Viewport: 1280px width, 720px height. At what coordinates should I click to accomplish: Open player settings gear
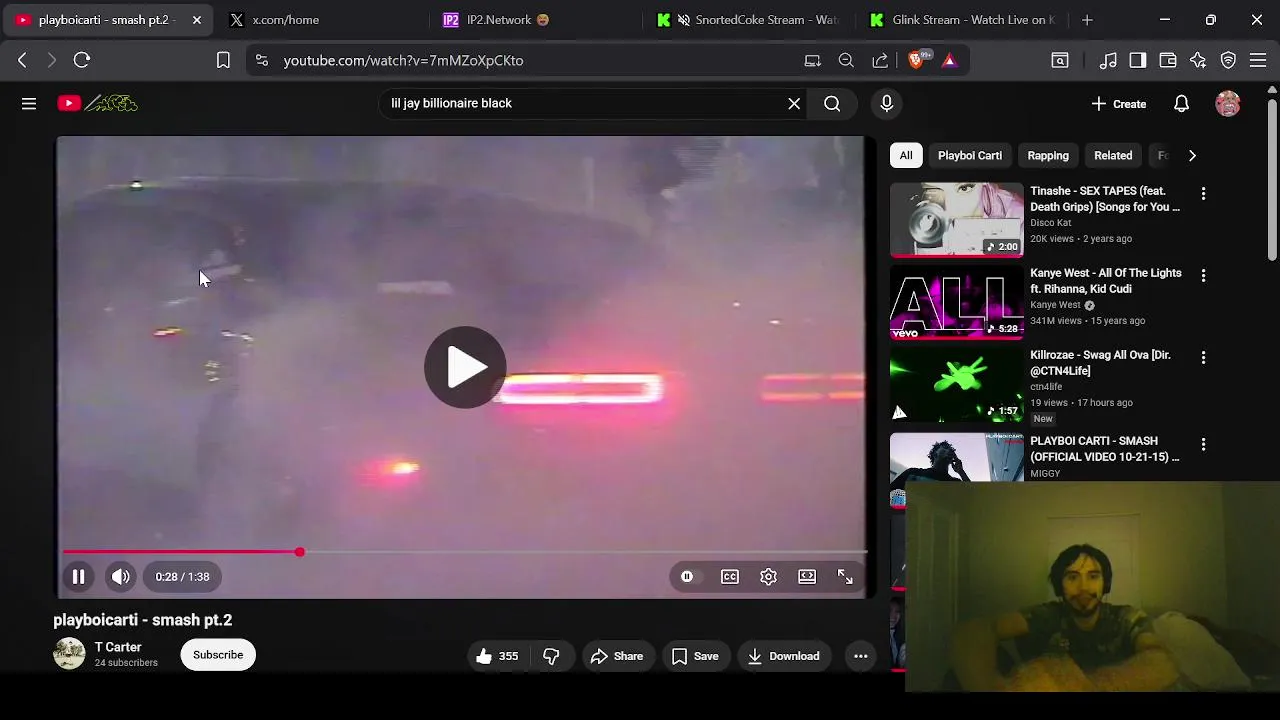point(768,576)
